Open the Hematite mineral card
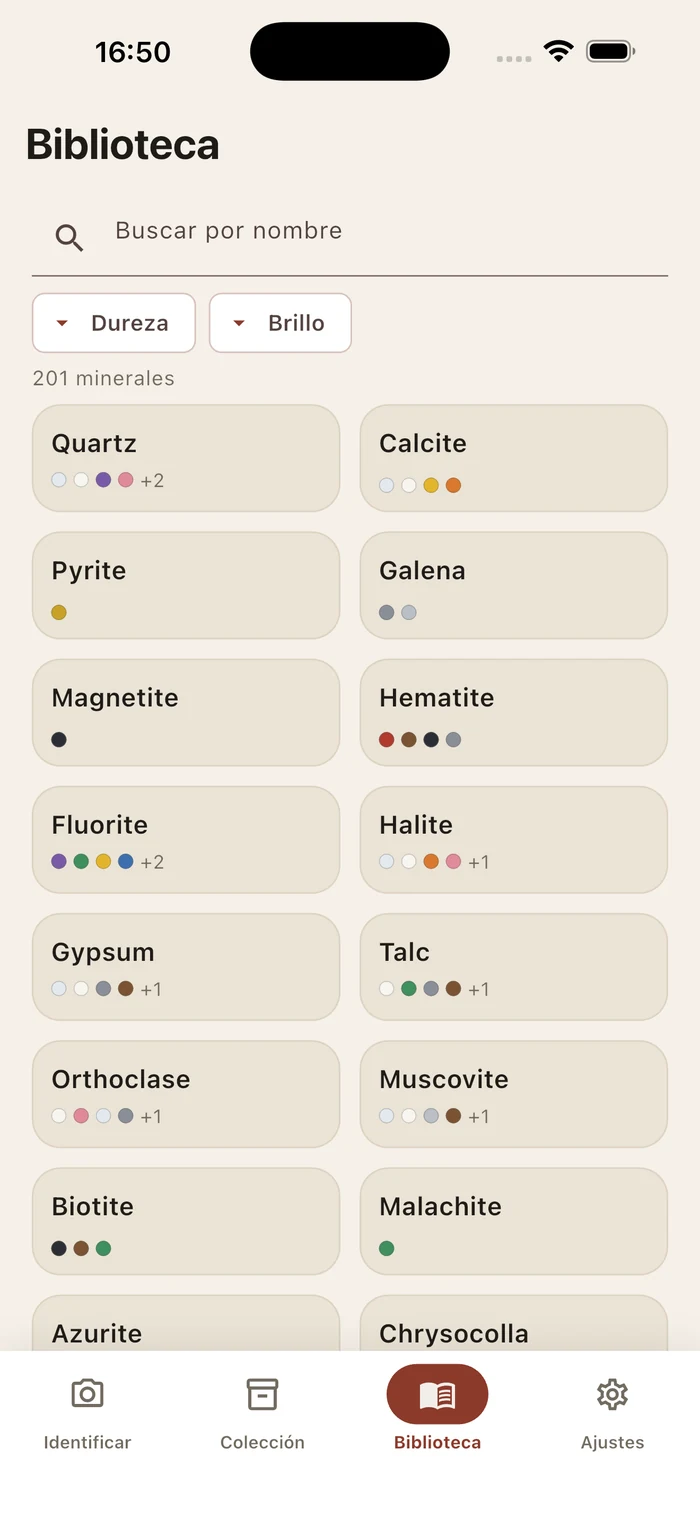 coord(514,712)
